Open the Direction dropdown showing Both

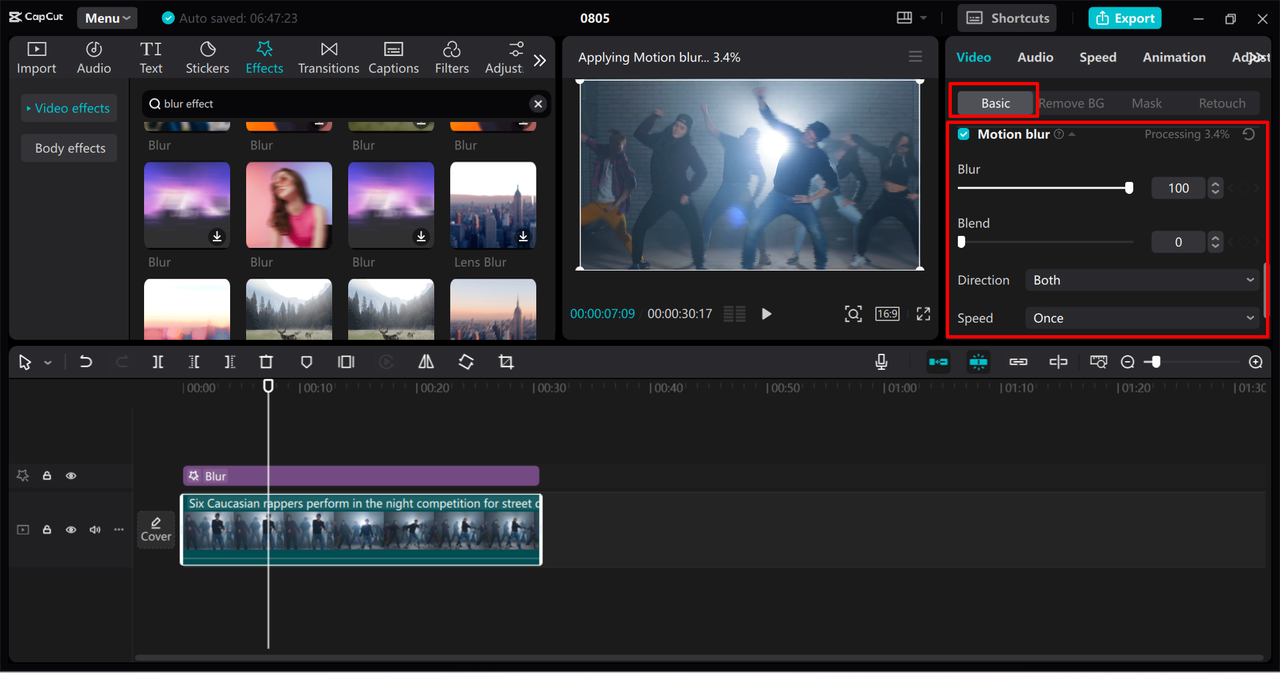pos(1143,280)
